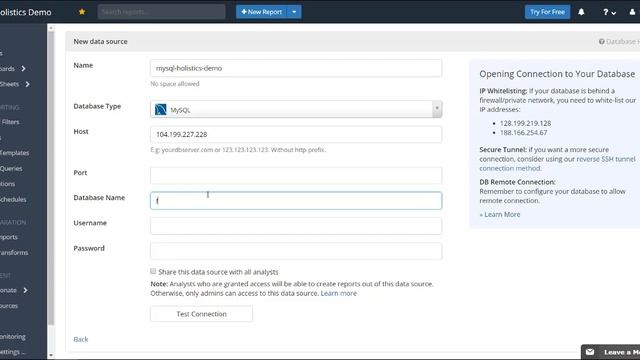The width and height of the screenshot is (640, 360).
Task: Open Queries in the sidebar
Action: (11, 168)
